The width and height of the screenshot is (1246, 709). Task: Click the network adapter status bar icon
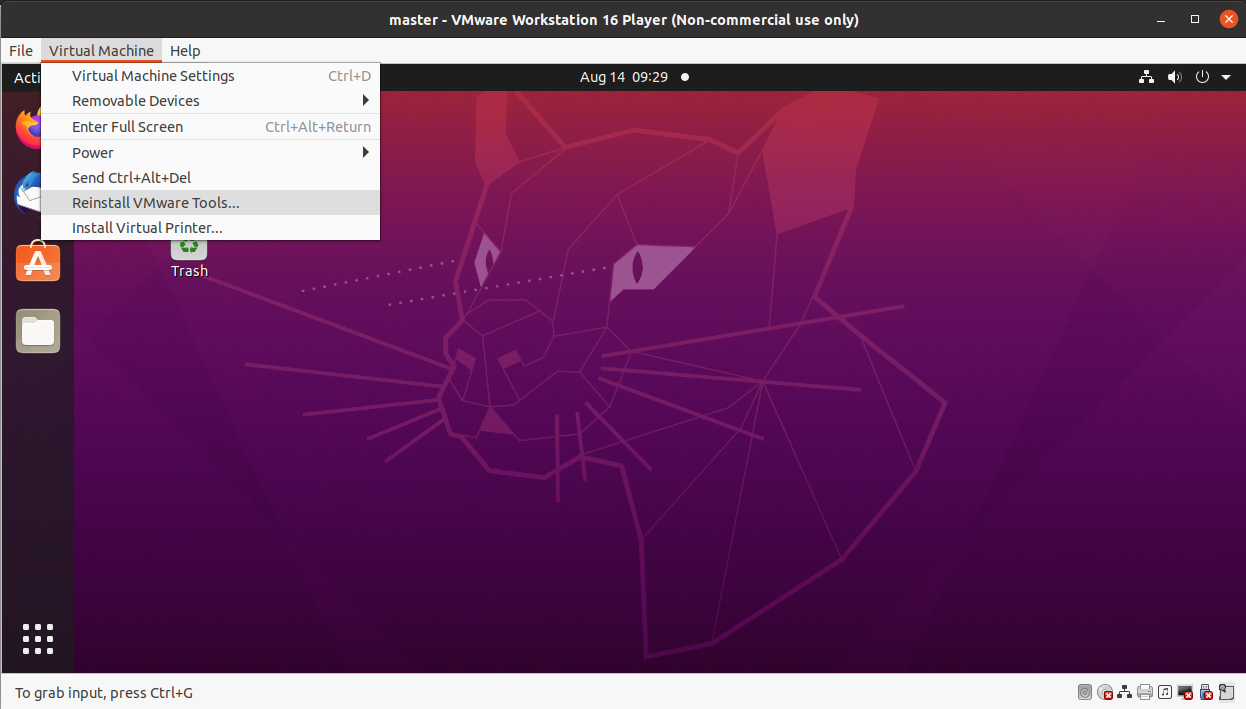point(1124,692)
